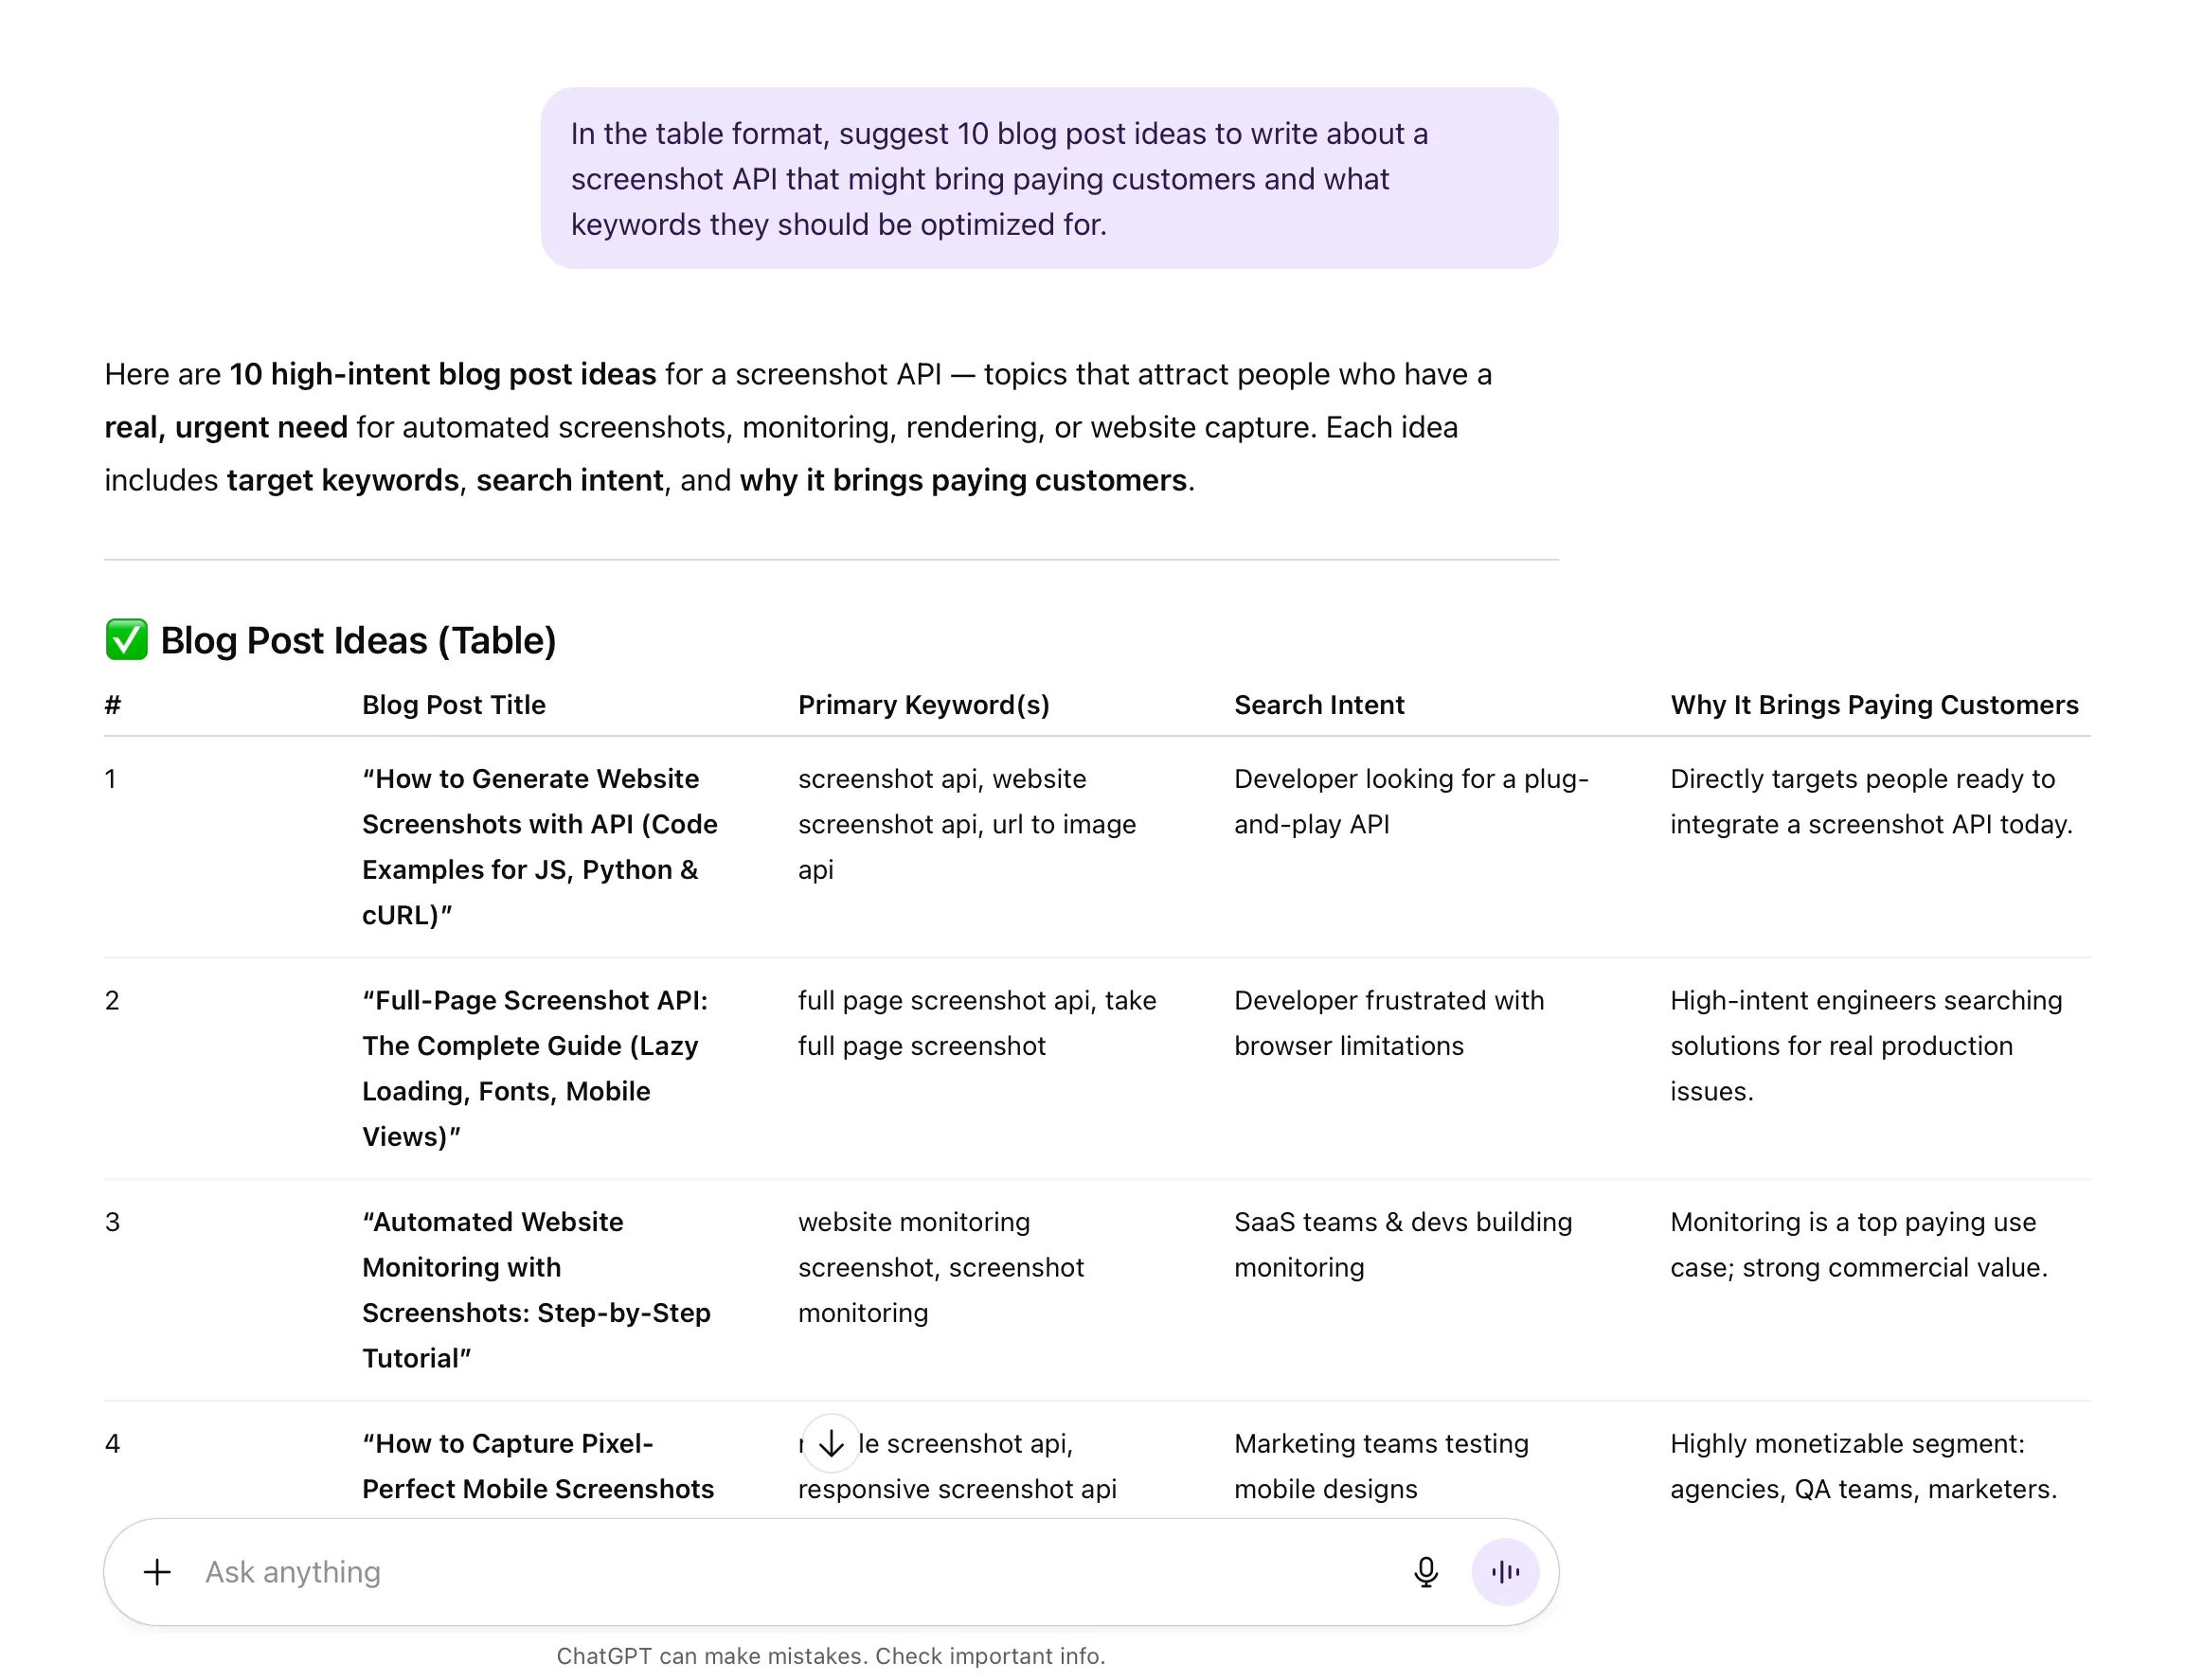
Task: Click the user prompt bubble about blog post ideas
Action: tap(1050, 179)
